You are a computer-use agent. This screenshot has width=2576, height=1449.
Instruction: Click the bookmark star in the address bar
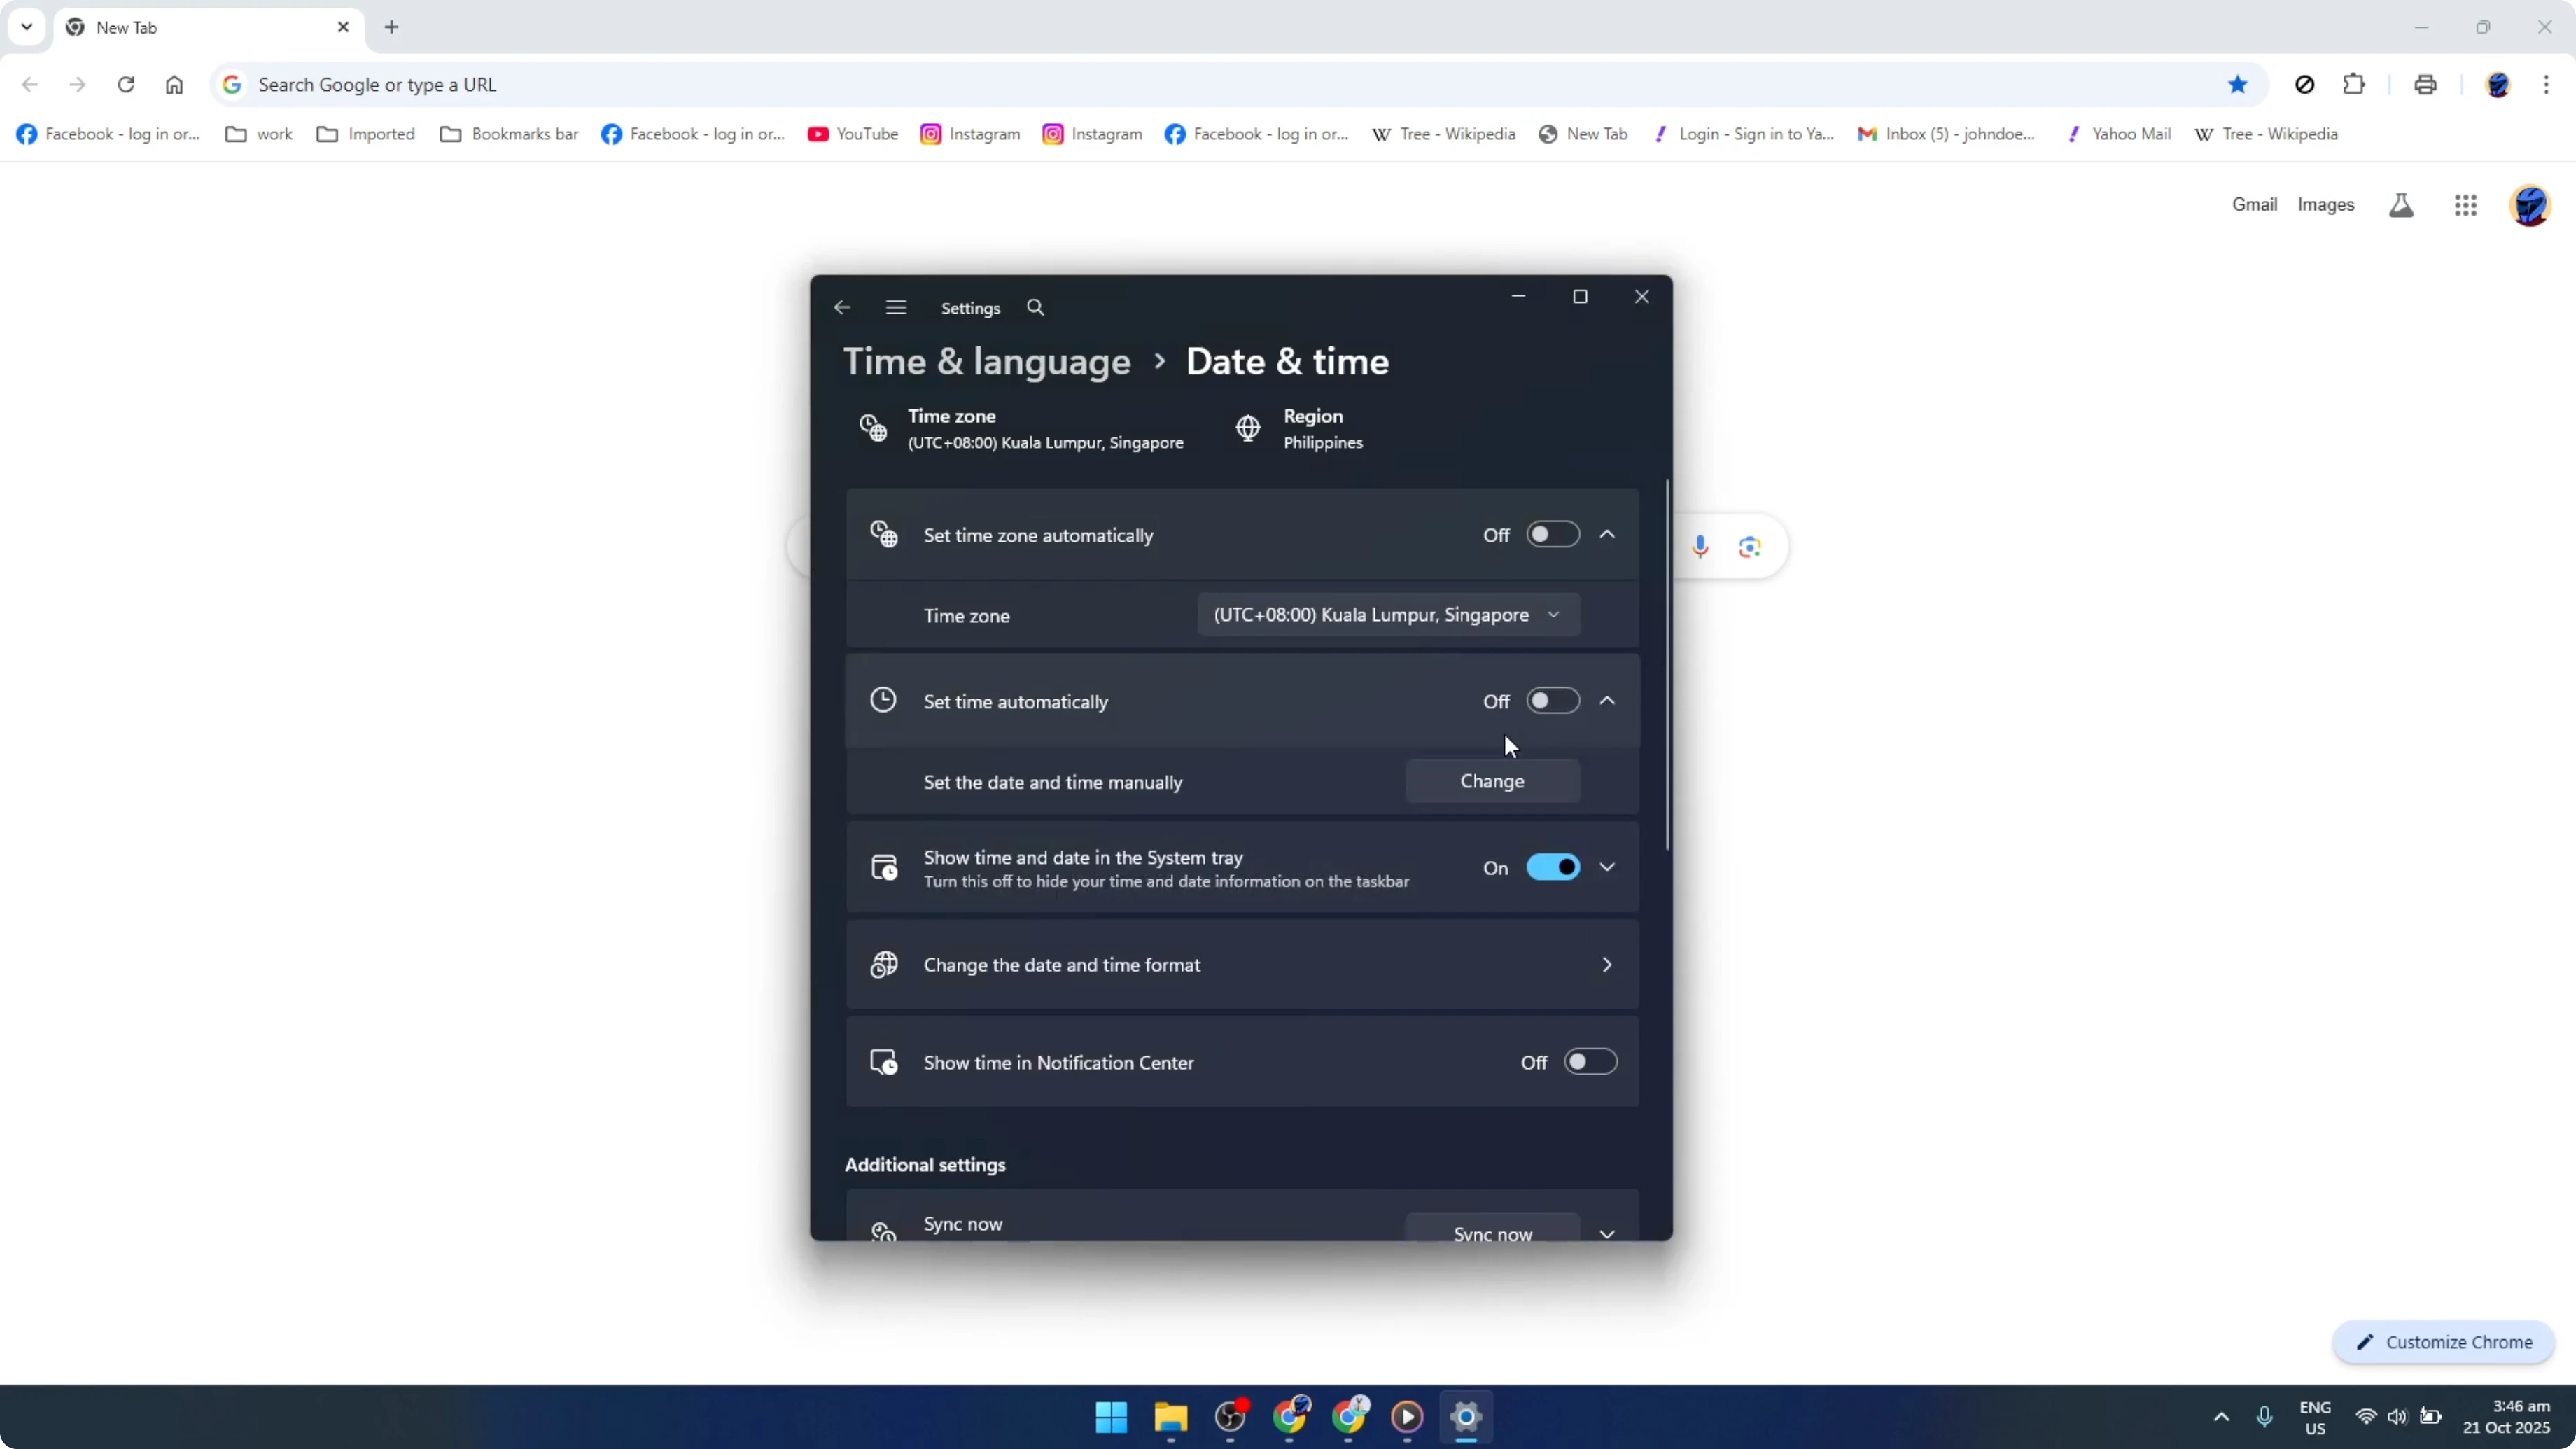pos(2238,84)
